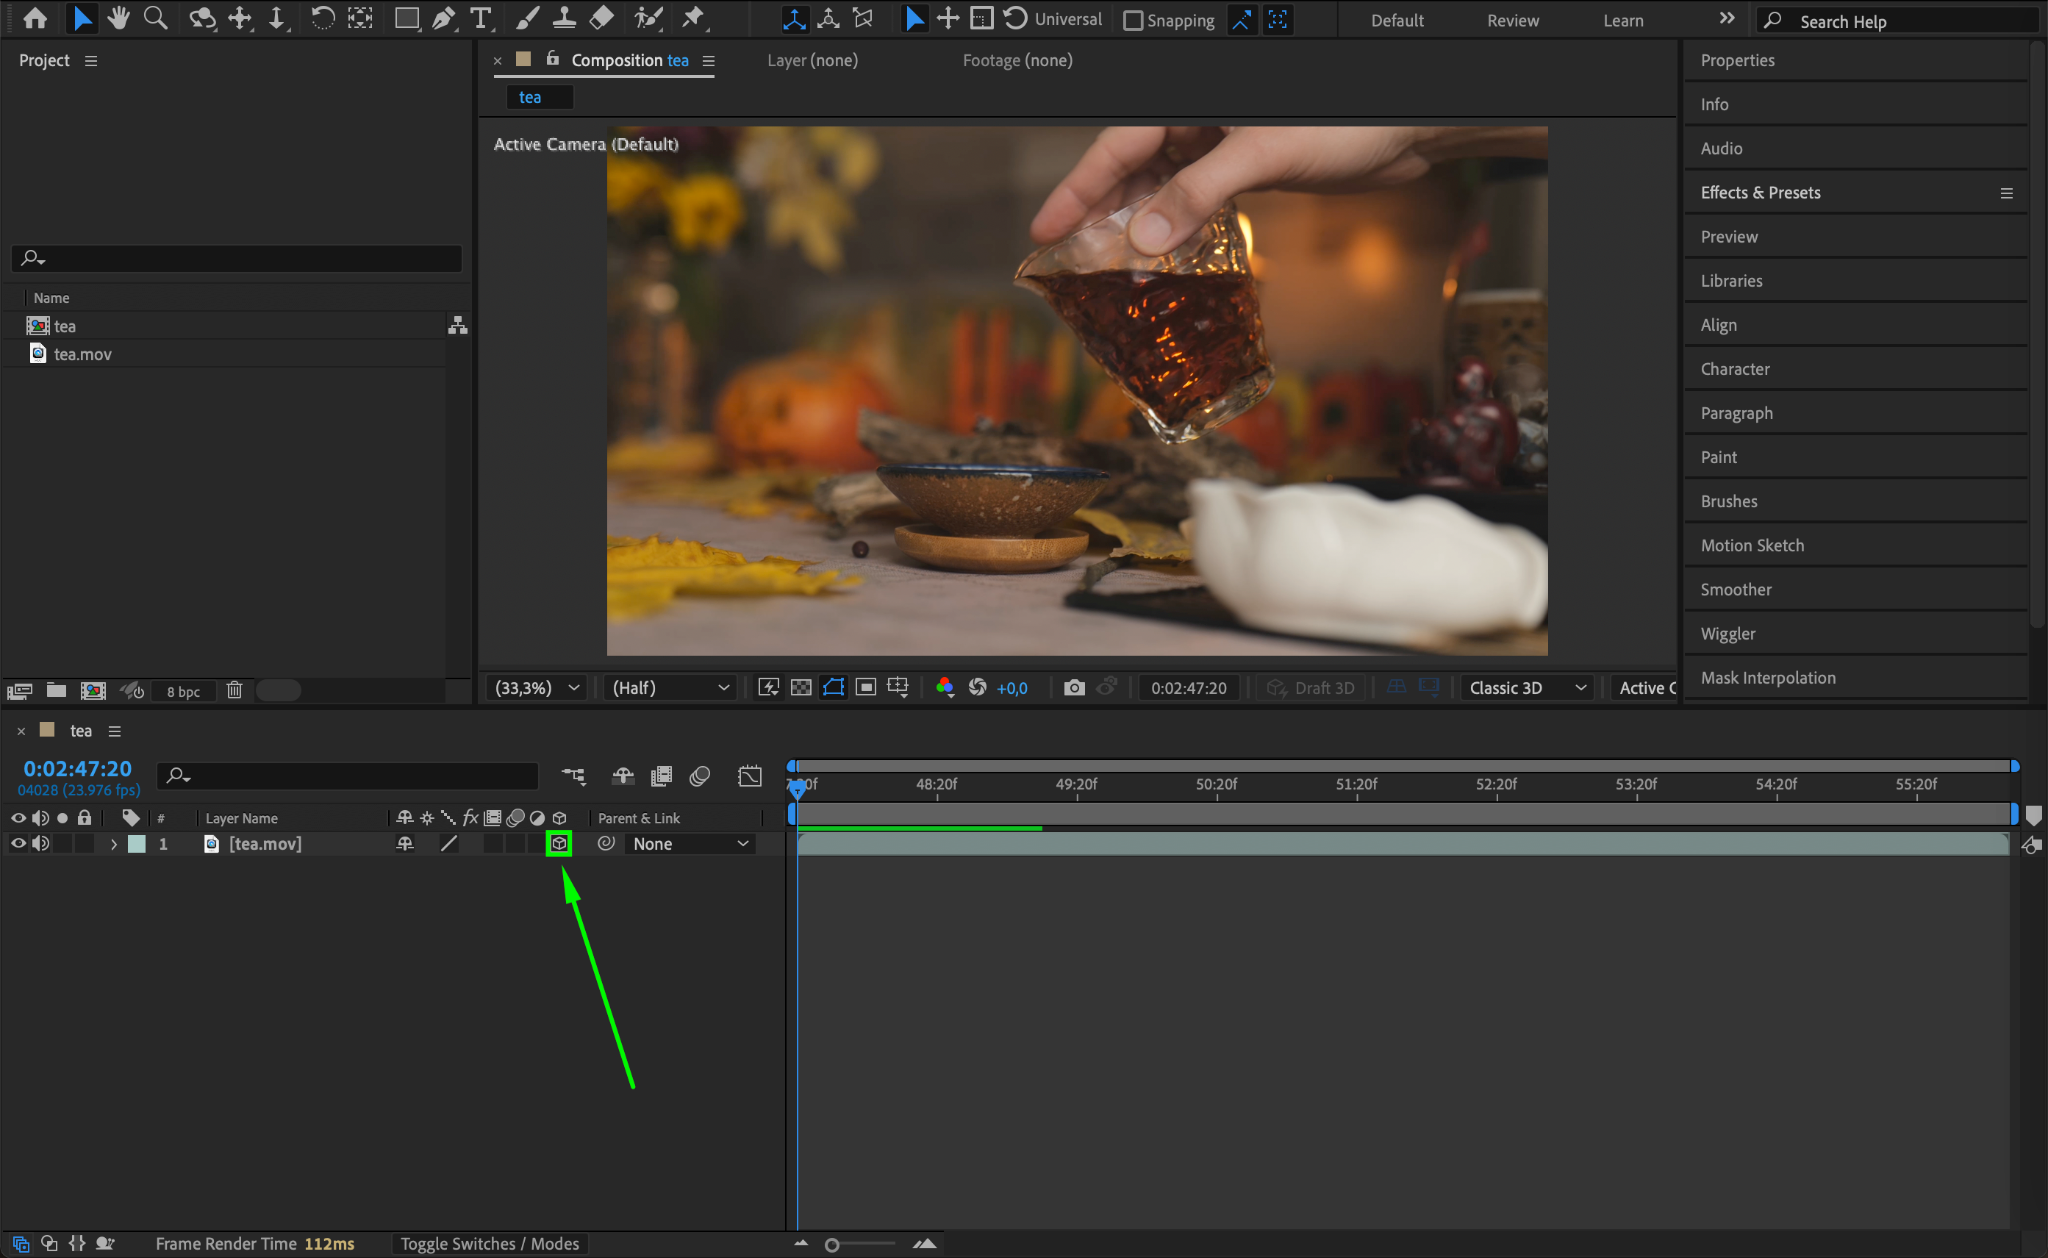Expand the tea.mov layer properties
This screenshot has width=2048, height=1258.
(114, 844)
